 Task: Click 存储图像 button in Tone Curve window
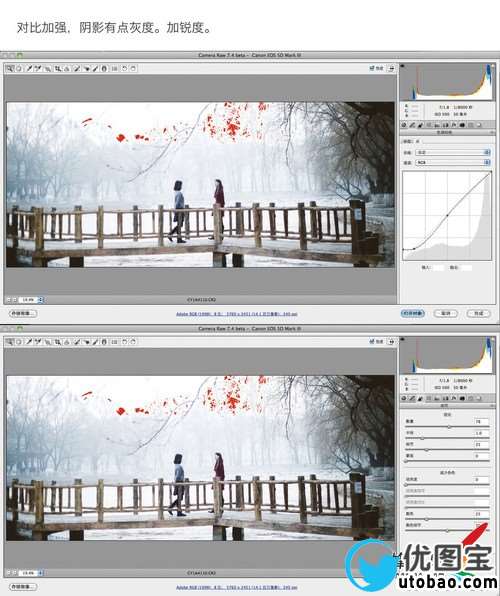click(x=23, y=314)
